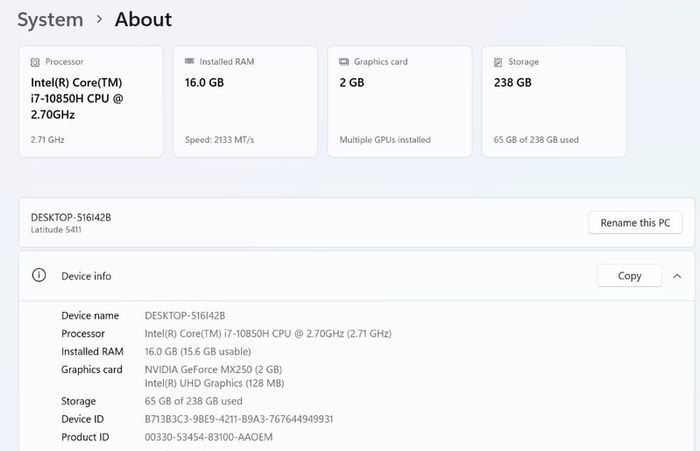This screenshot has width=700, height=451.
Task: Select Storage row value 65 GB of 238 GB used
Action: (x=193, y=401)
